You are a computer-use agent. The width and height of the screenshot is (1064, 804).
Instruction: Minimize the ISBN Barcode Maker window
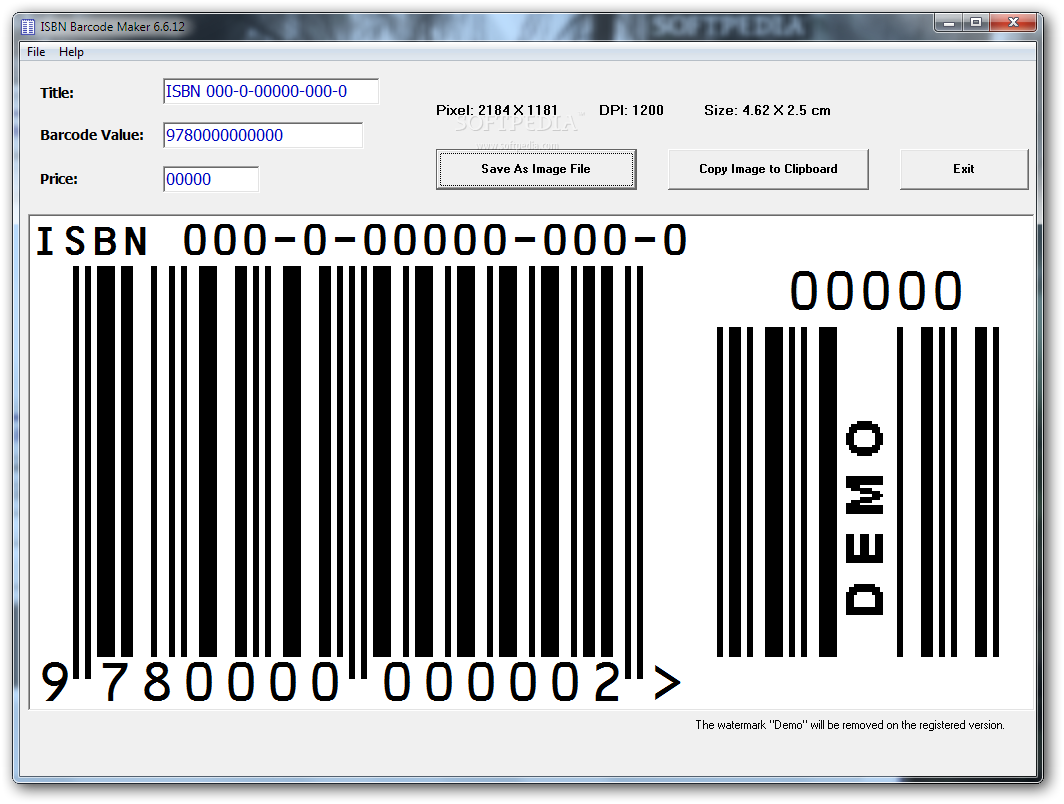[949, 23]
